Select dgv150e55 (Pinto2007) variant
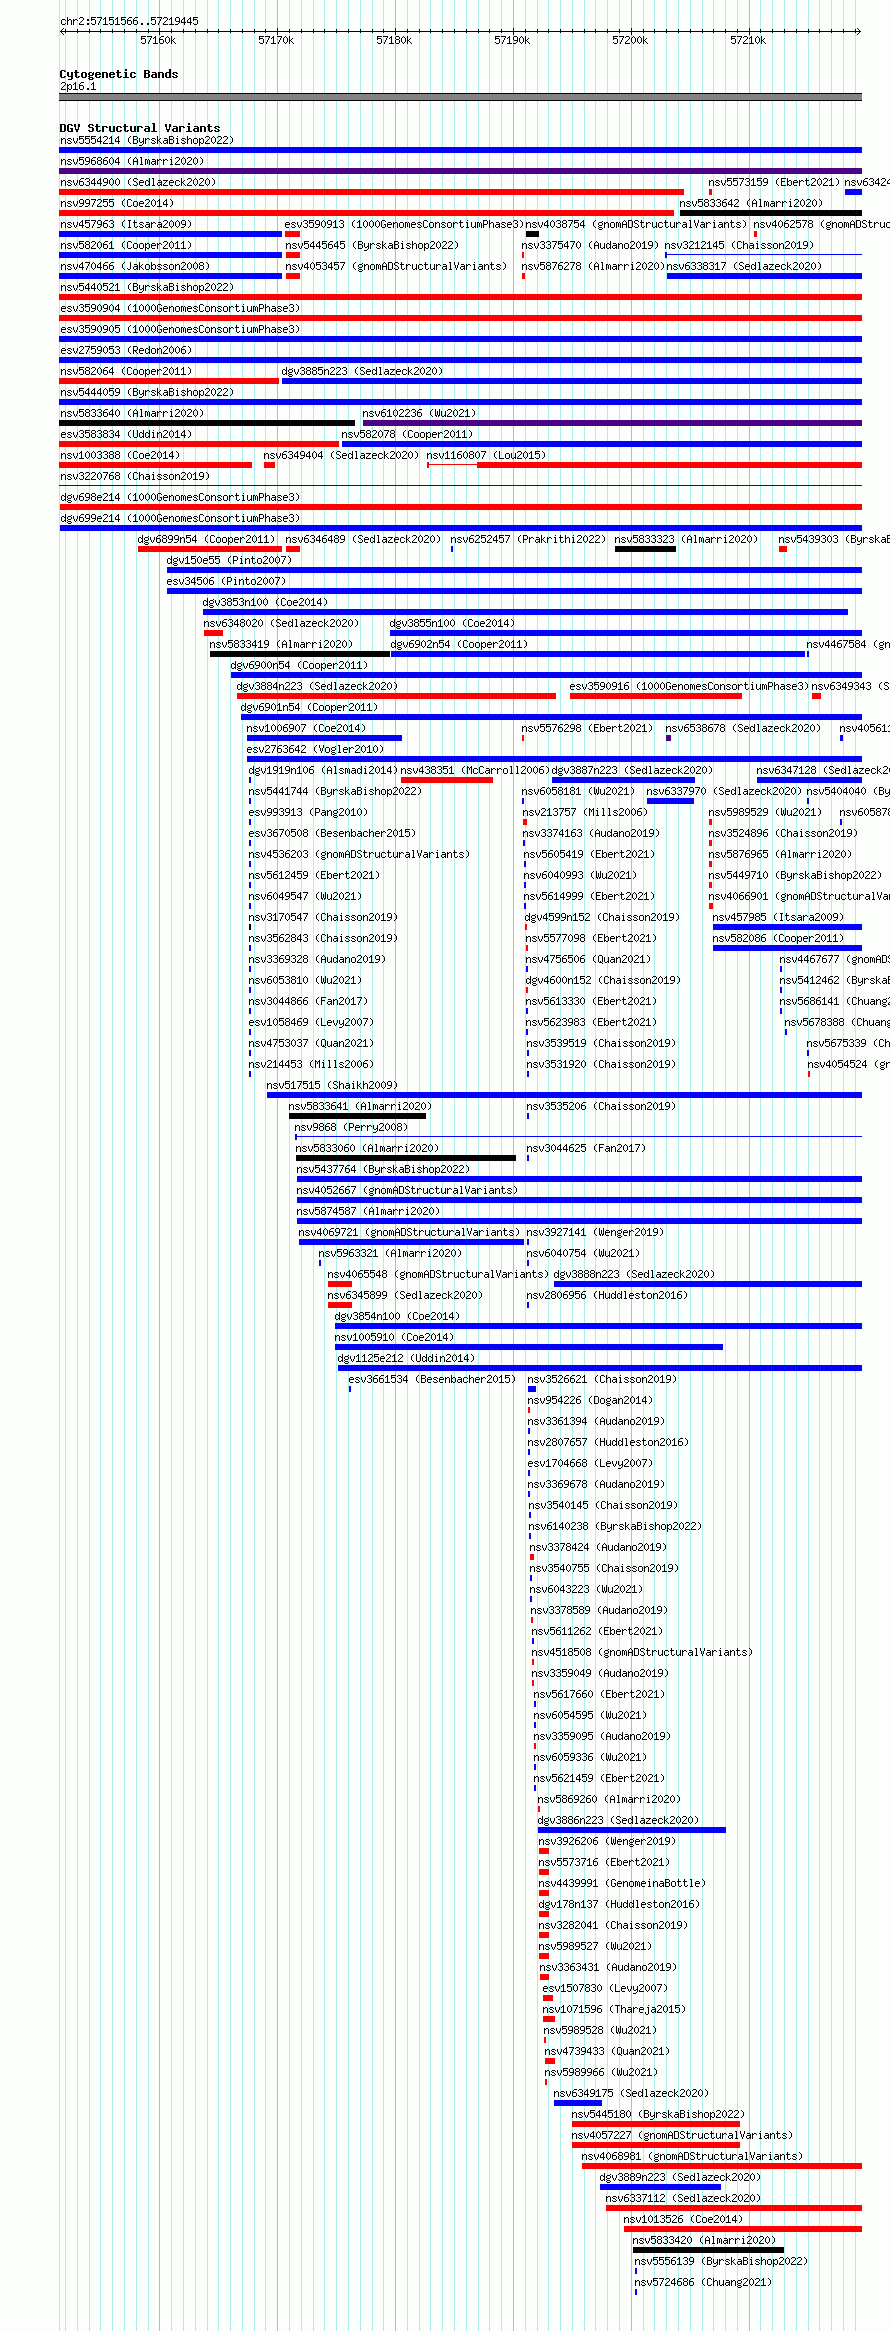 [229, 560]
